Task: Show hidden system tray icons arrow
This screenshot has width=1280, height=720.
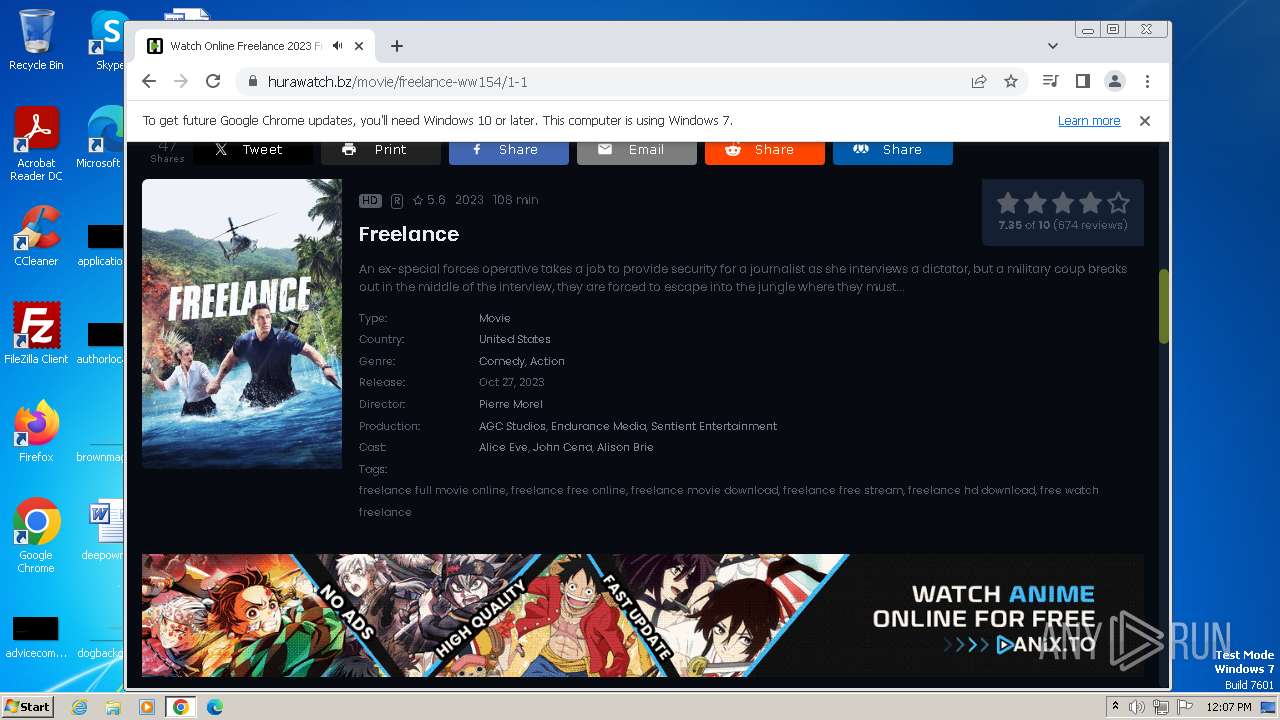Action: pyautogui.click(x=1115, y=707)
